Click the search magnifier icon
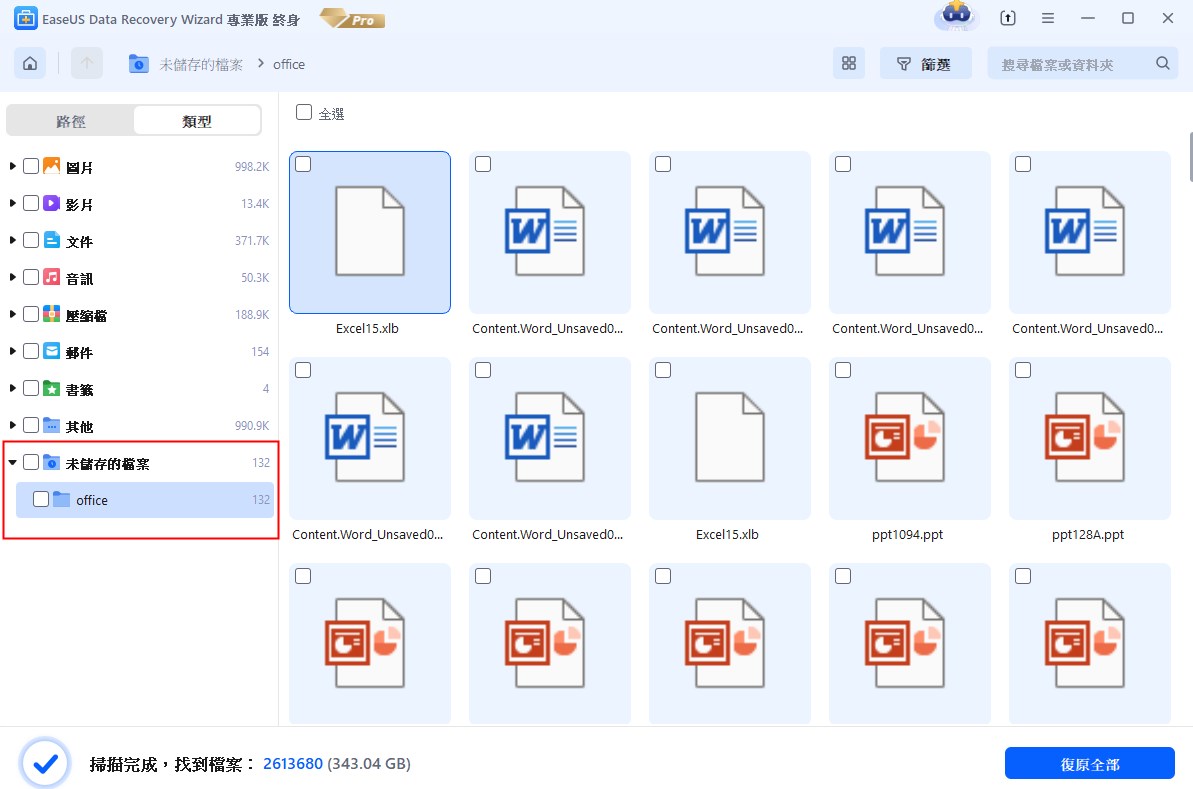Viewport: 1193px width, 789px height. (1162, 62)
